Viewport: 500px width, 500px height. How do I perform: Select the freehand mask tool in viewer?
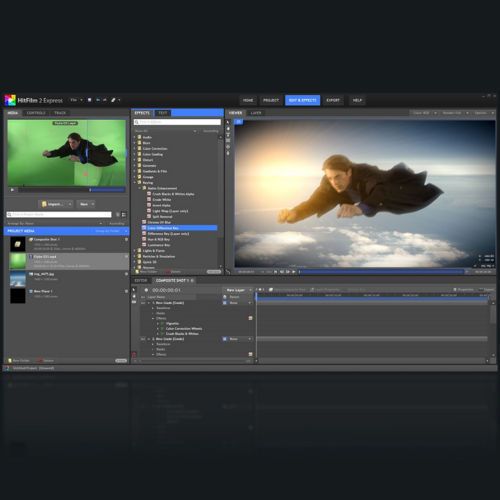(228, 153)
